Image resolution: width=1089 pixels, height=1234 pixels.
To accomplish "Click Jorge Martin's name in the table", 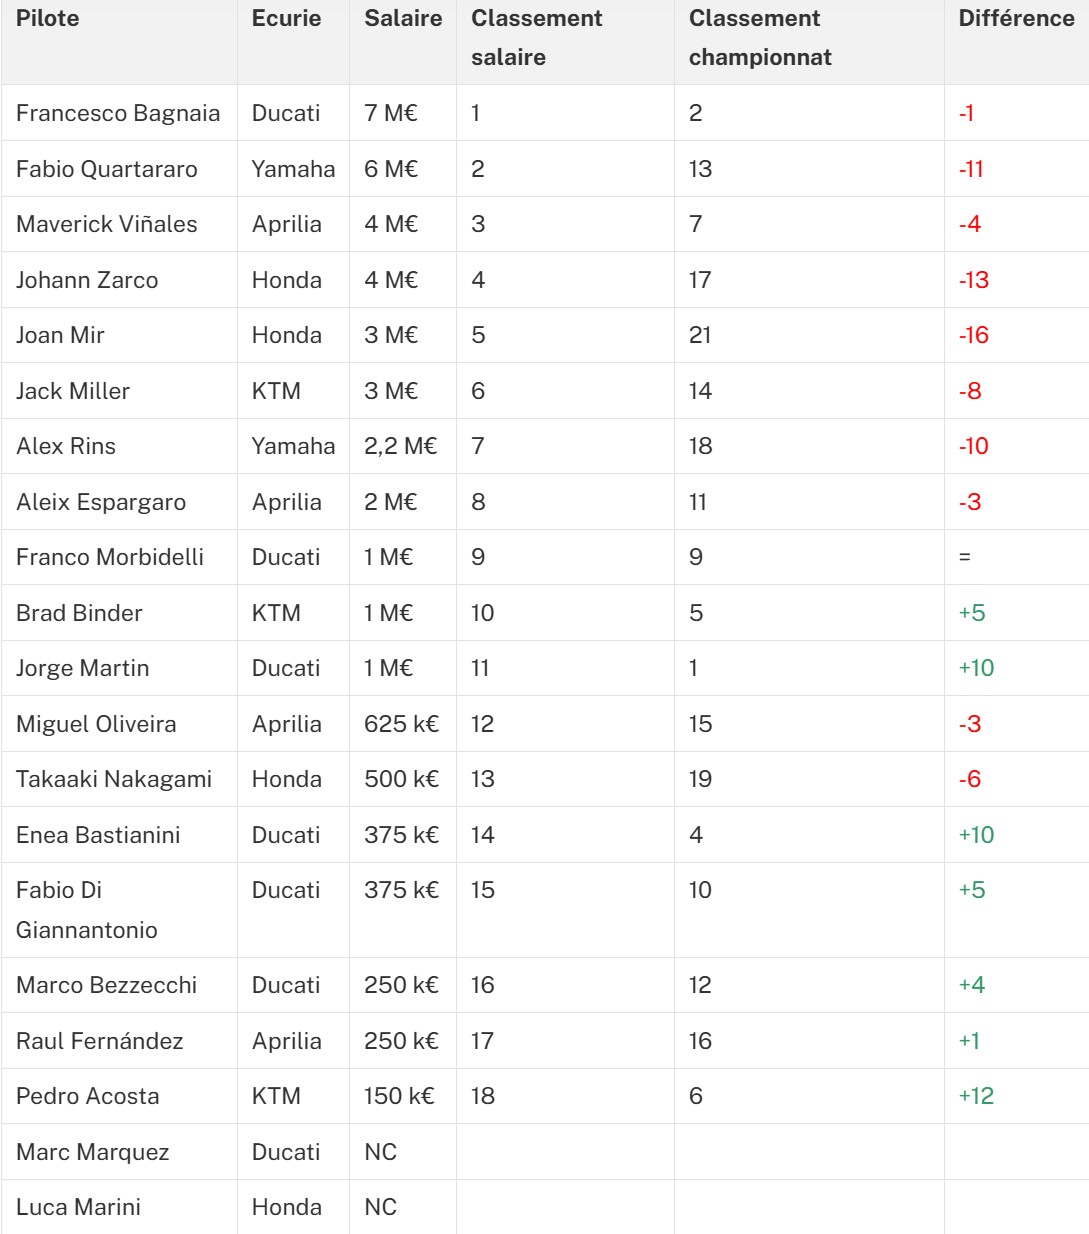I will point(83,668).
